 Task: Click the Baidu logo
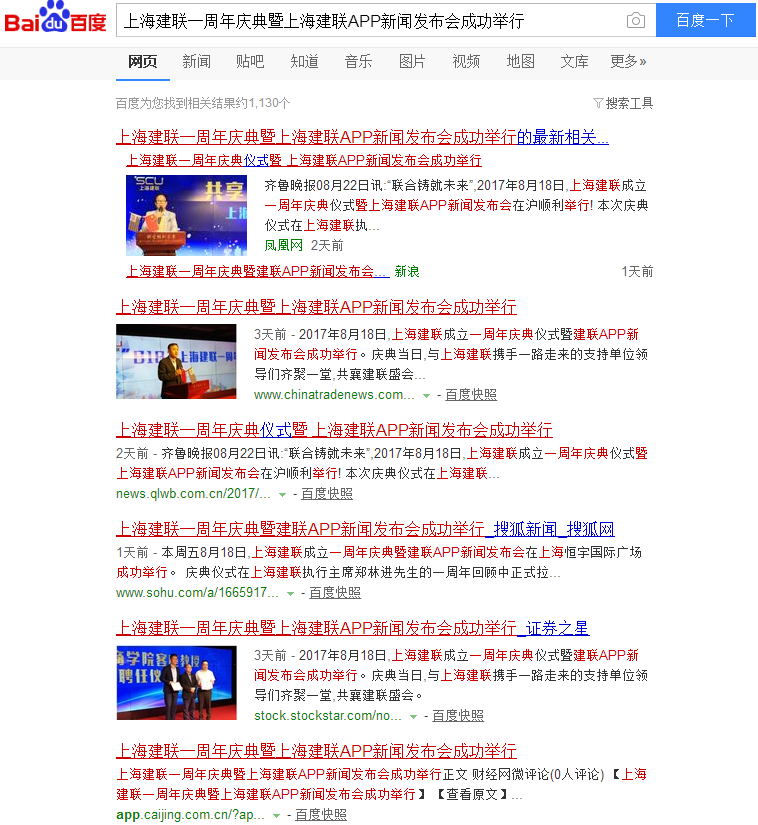pyautogui.click(x=55, y=20)
